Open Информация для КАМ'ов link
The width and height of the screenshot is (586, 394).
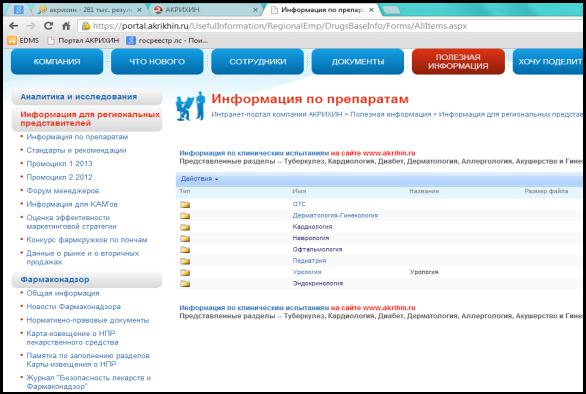tap(72, 204)
